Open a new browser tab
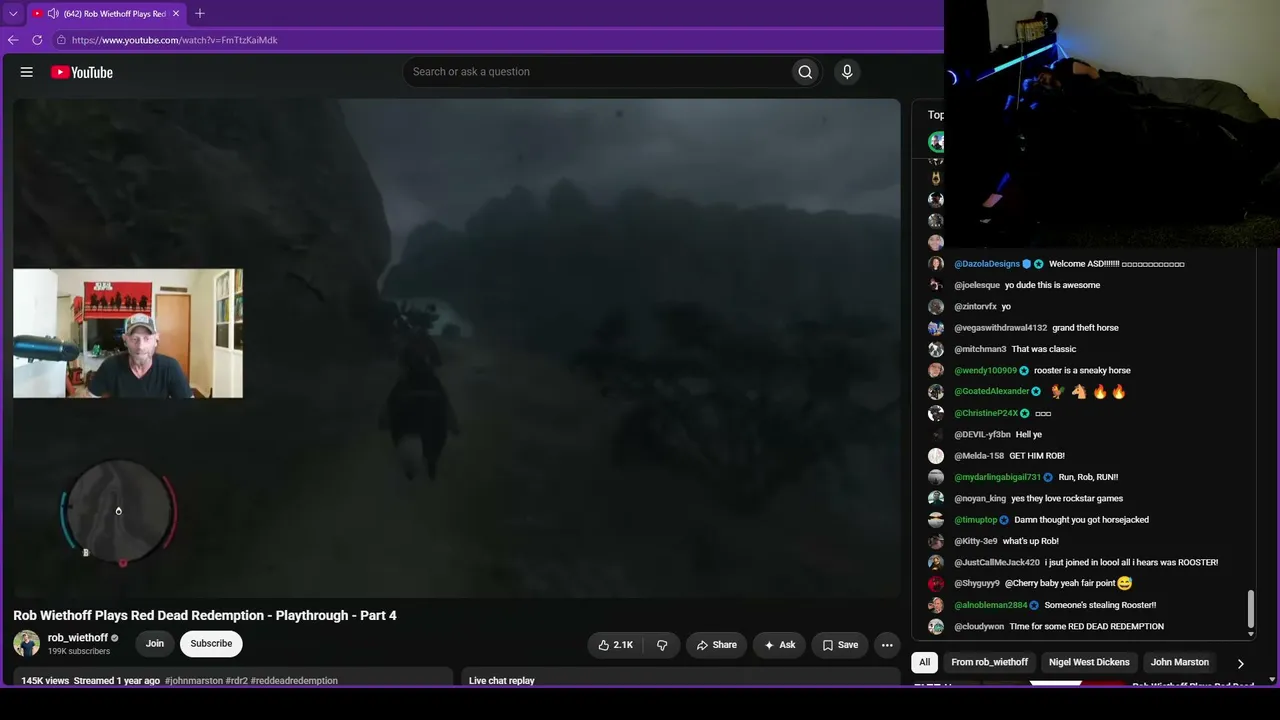This screenshot has height=720, width=1280. pos(200,13)
